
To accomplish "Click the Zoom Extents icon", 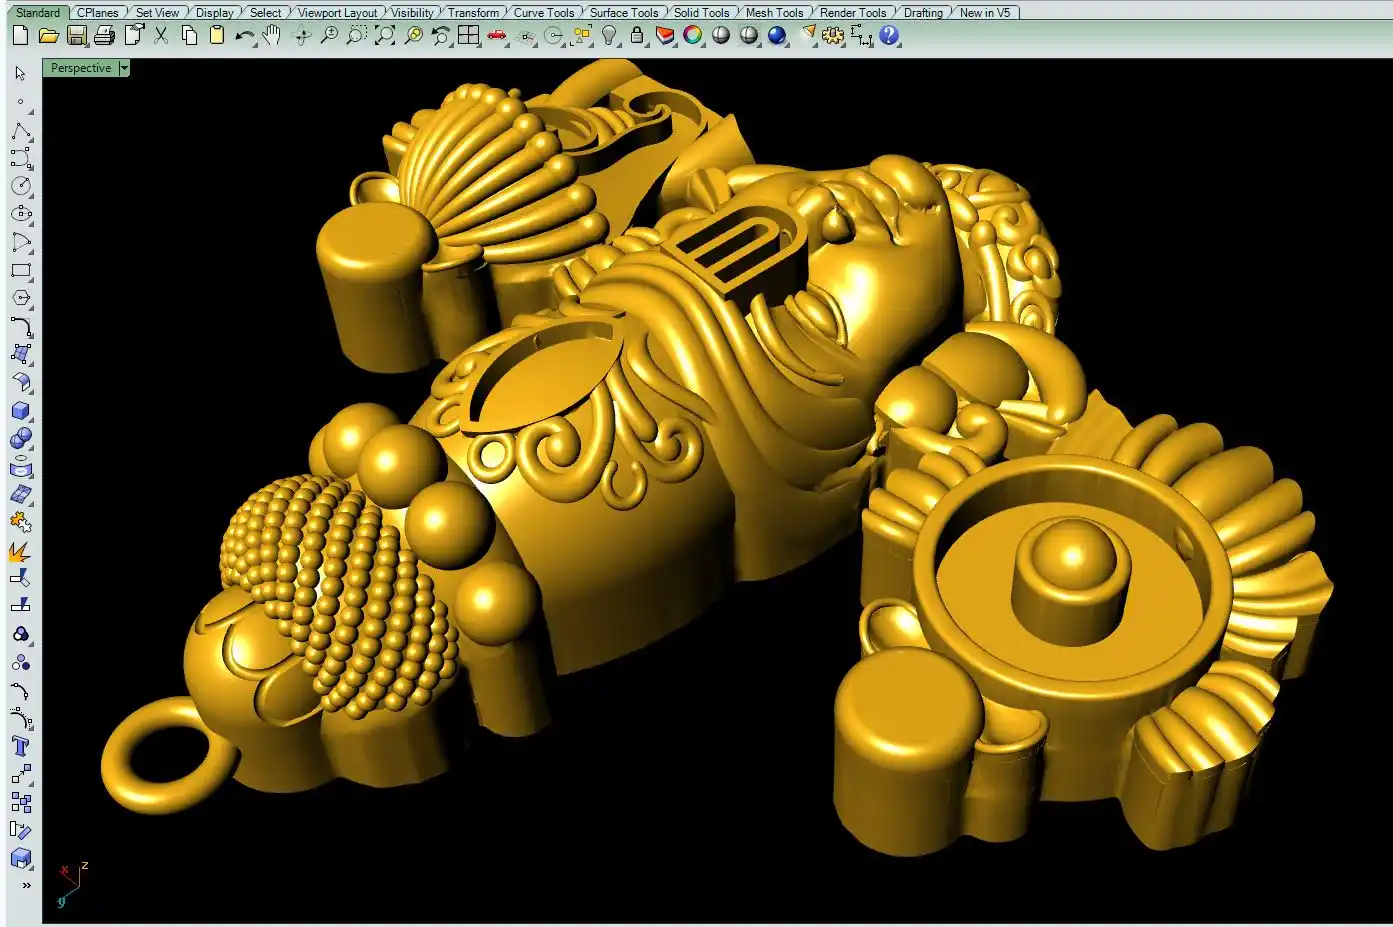I will click(385, 36).
